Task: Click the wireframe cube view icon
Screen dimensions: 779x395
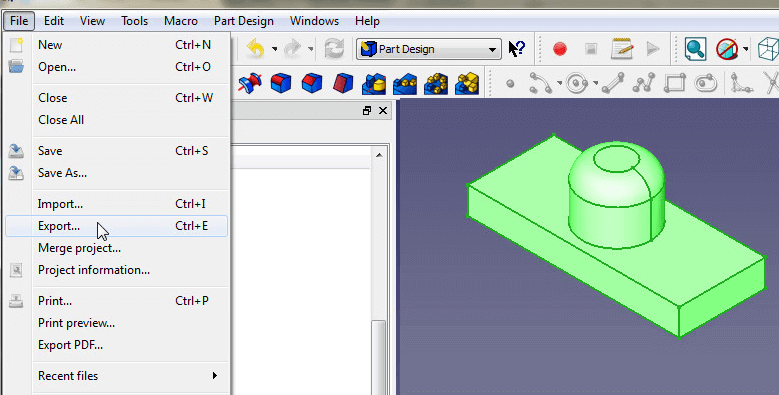Action: coord(768,49)
